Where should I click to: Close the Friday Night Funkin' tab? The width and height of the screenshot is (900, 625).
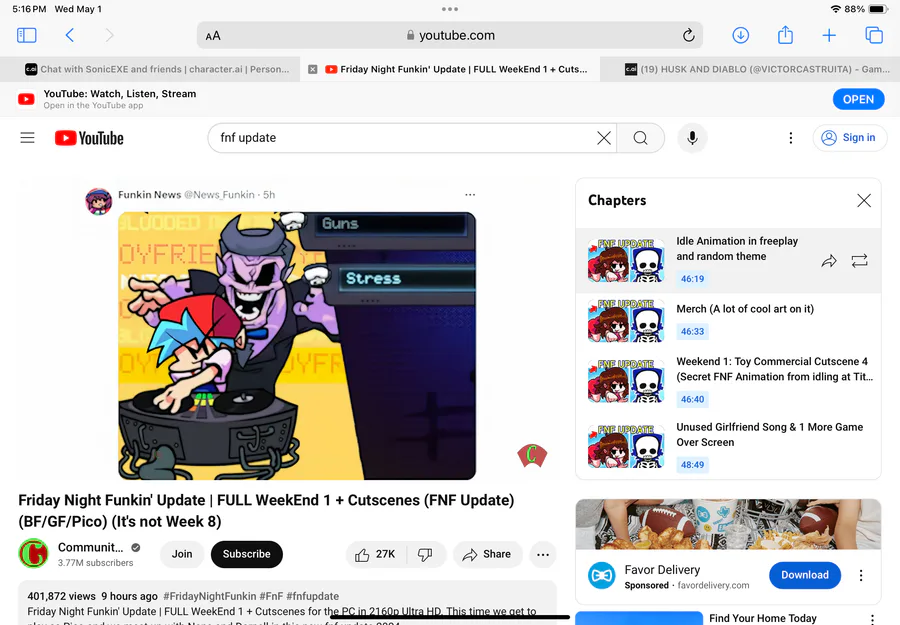tap(313, 69)
